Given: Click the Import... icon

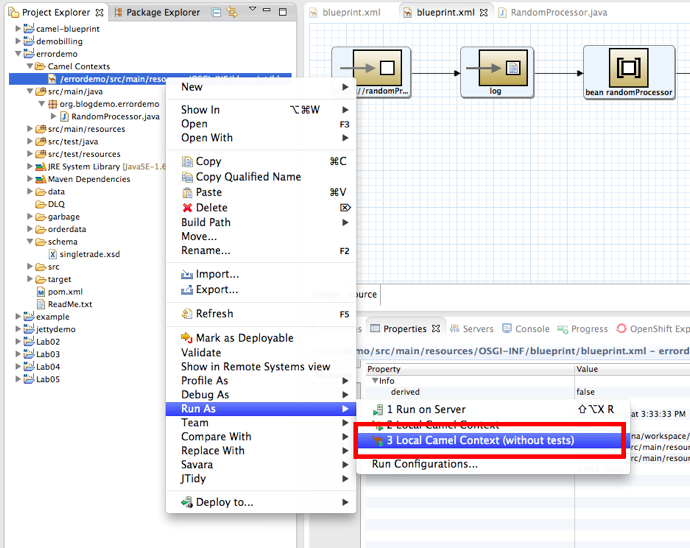Looking at the screenshot, I should [x=187, y=274].
